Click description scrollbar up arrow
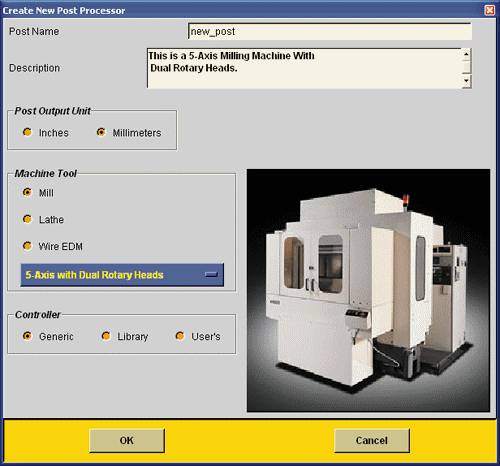The width and height of the screenshot is (500, 466). point(467,54)
